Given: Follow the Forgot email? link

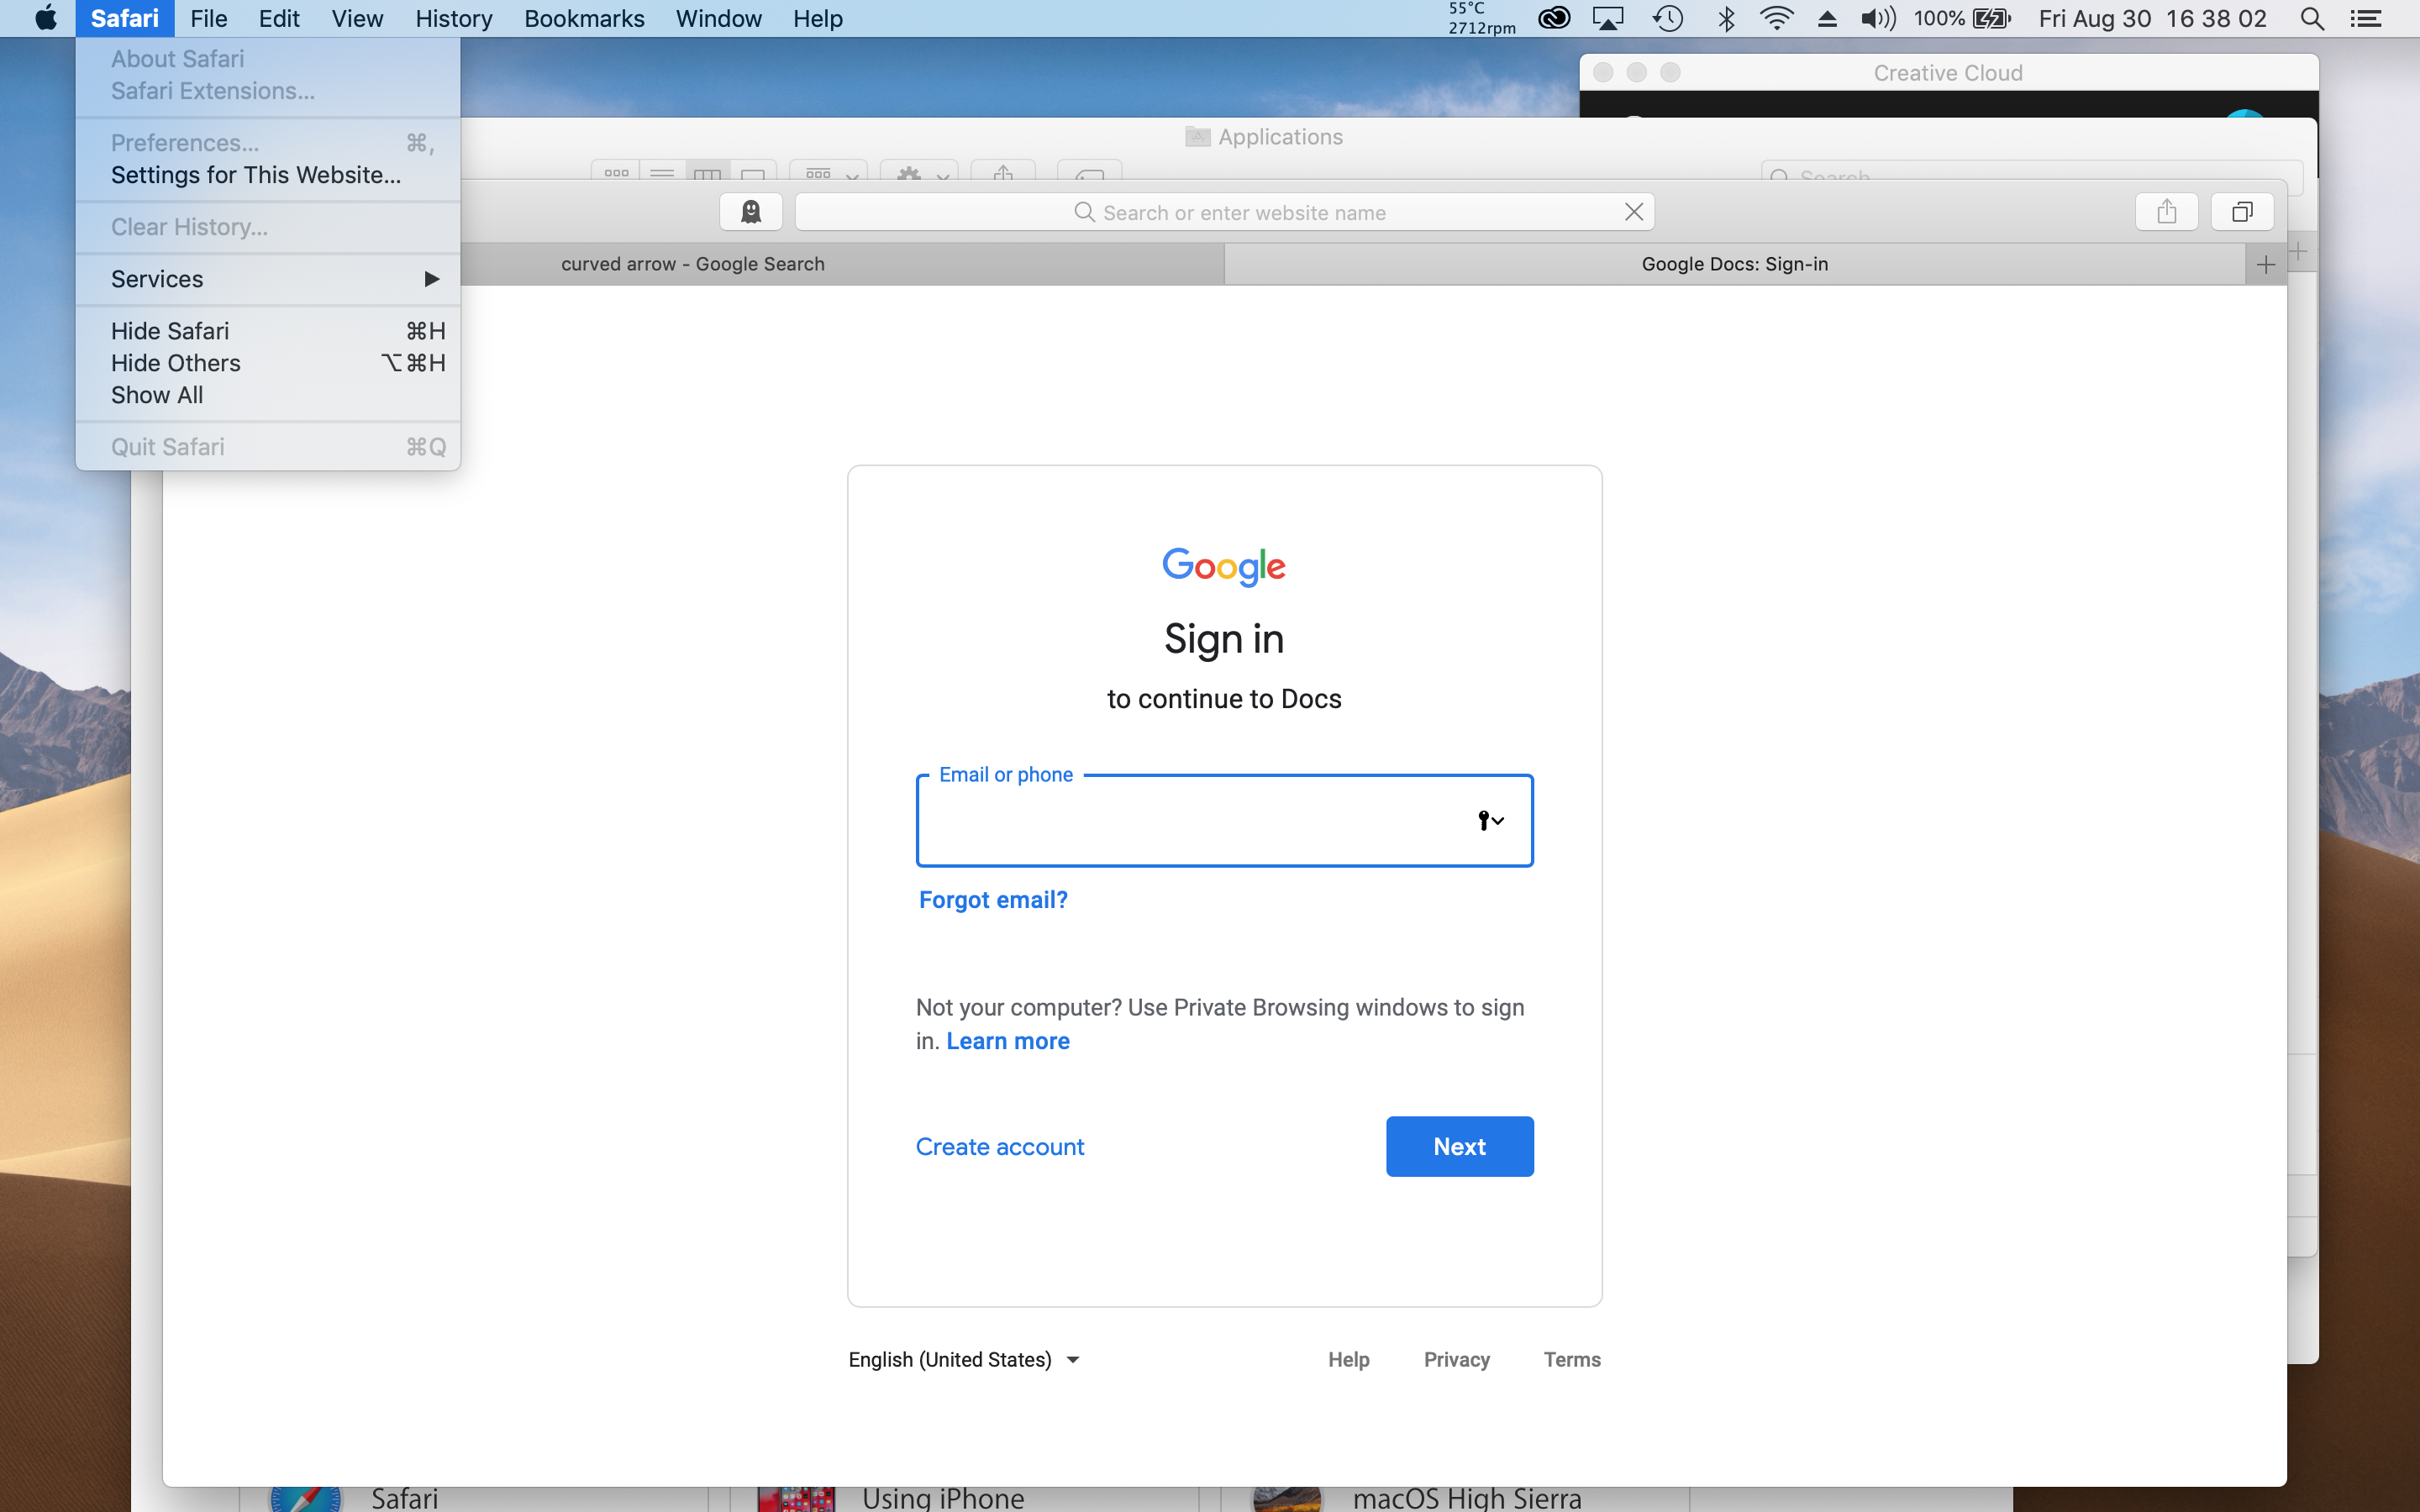Looking at the screenshot, I should pyautogui.click(x=993, y=900).
